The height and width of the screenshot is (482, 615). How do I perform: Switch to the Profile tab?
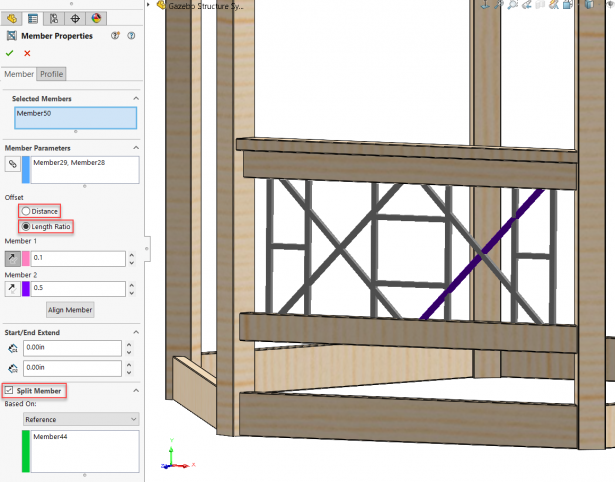pos(50,74)
